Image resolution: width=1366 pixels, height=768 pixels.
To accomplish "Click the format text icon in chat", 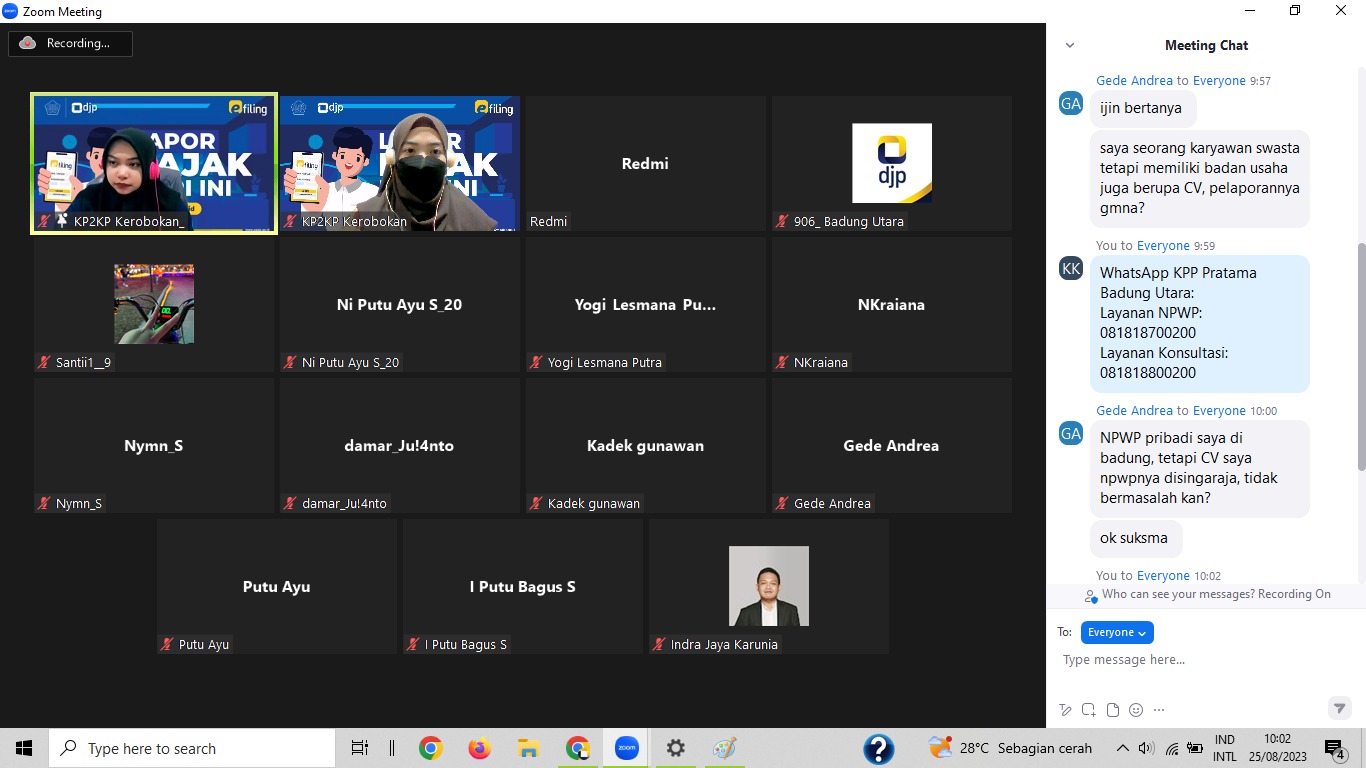I will click(1065, 710).
